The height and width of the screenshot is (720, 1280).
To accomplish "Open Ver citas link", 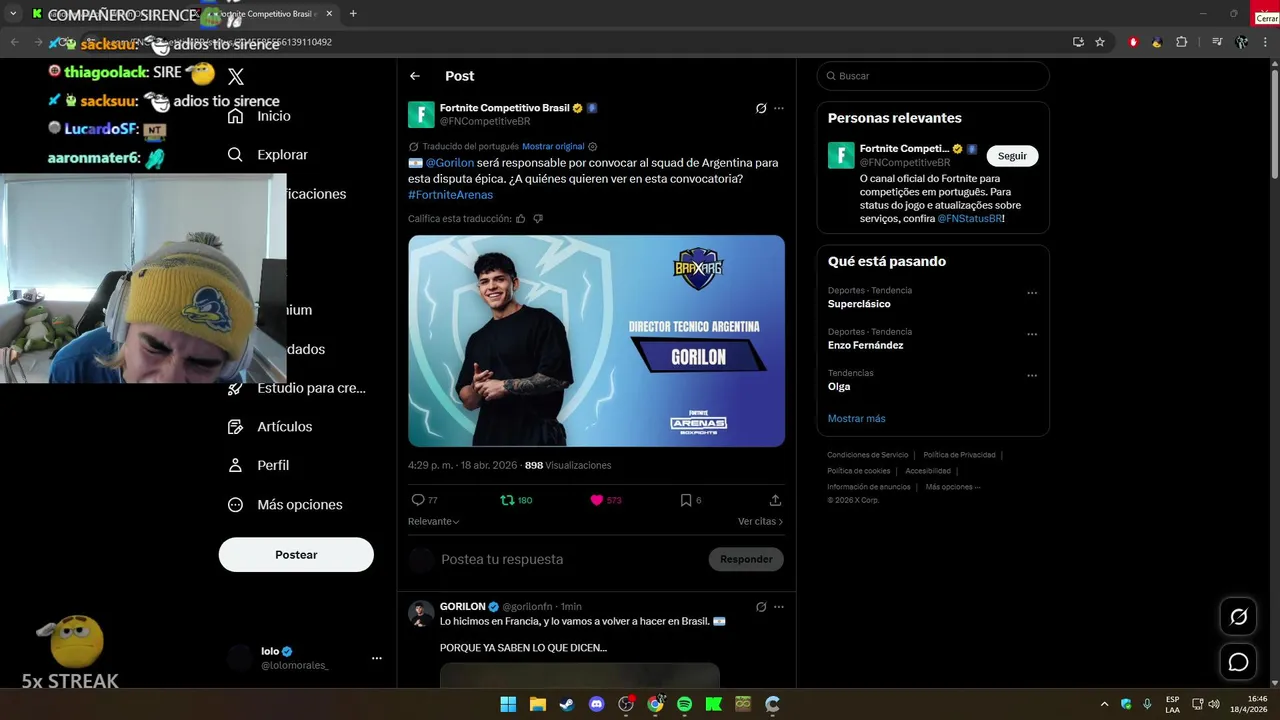I will click(760, 522).
